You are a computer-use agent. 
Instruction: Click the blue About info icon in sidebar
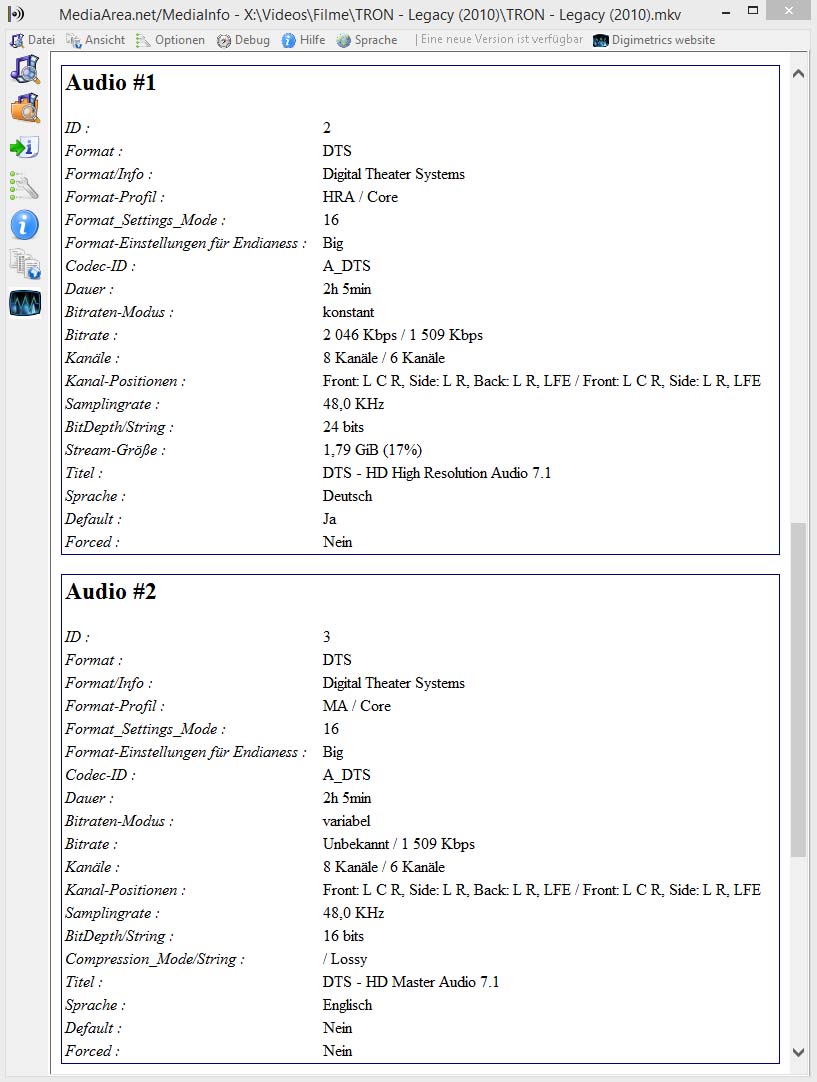(x=25, y=225)
